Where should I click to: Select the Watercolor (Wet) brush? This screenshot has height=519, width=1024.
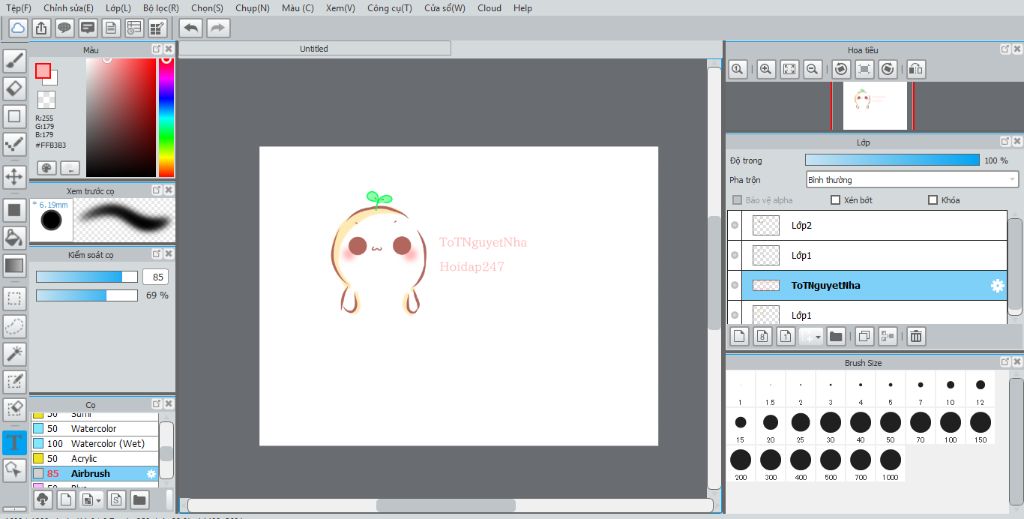point(107,443)
